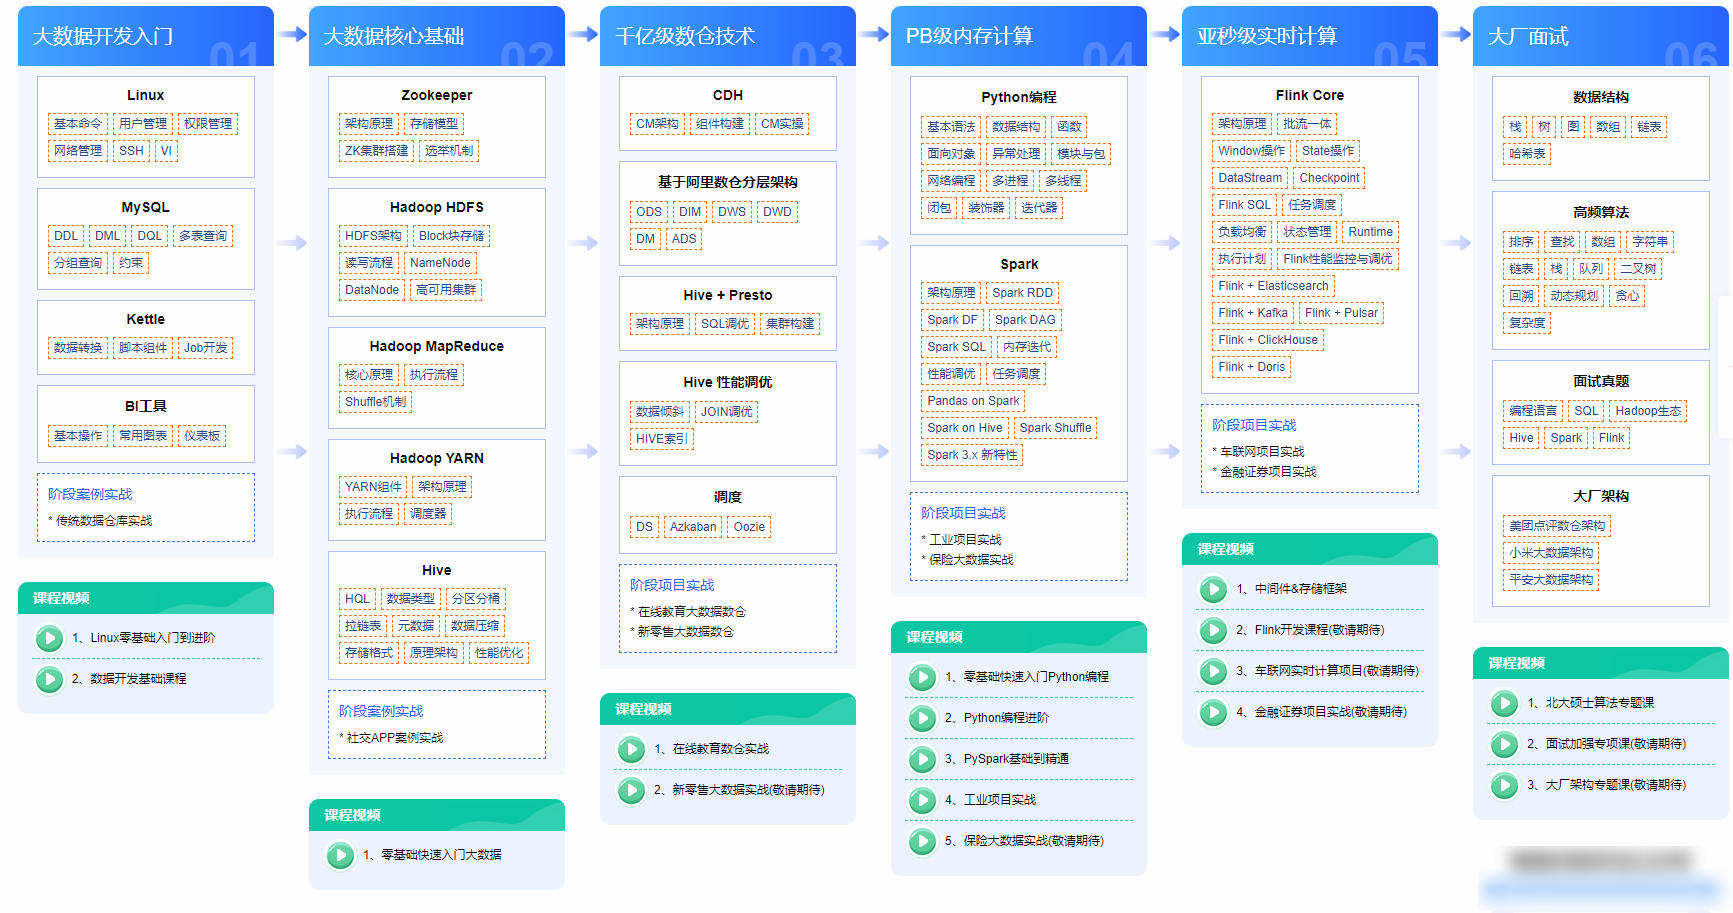Image resolution: width=1733 pixels, height=913 pixels.
Task: Click the 多表查询 tag under MySQL
Action: [x=203, y=236]
